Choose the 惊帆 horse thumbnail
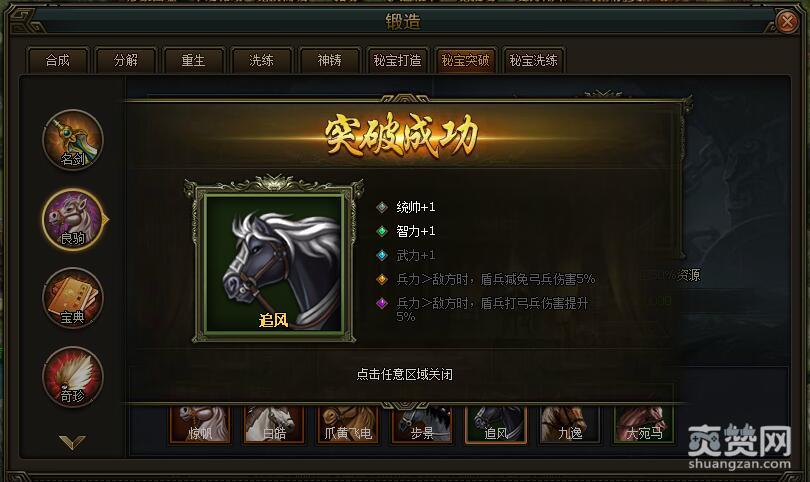The width and height of the screenshot is (810, 482). (200, 425)
